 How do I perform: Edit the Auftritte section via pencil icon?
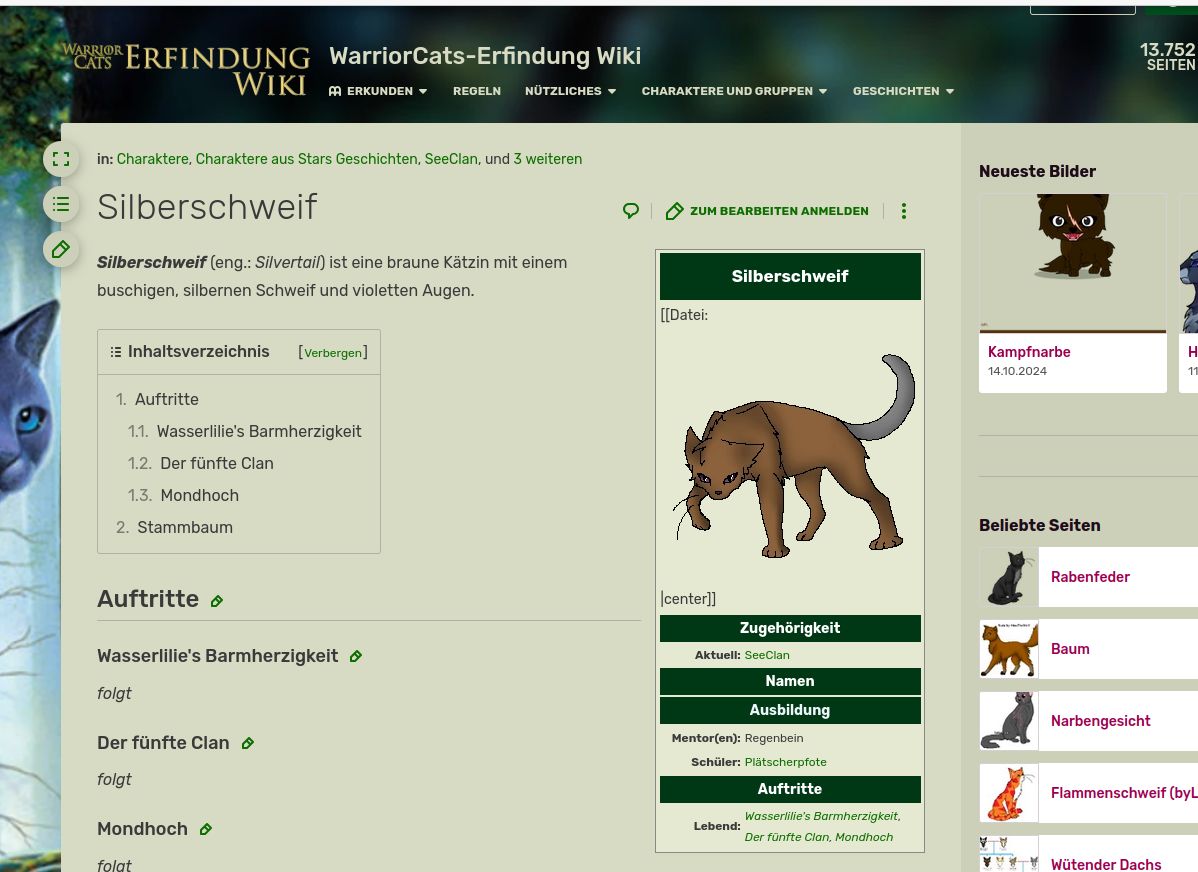(217, 601)
